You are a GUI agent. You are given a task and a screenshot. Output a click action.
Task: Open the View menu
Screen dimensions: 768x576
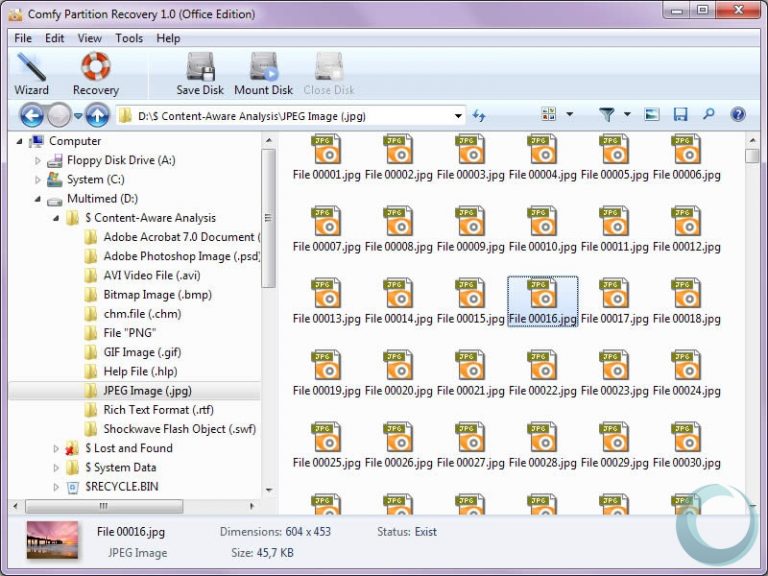coord(90,38)
